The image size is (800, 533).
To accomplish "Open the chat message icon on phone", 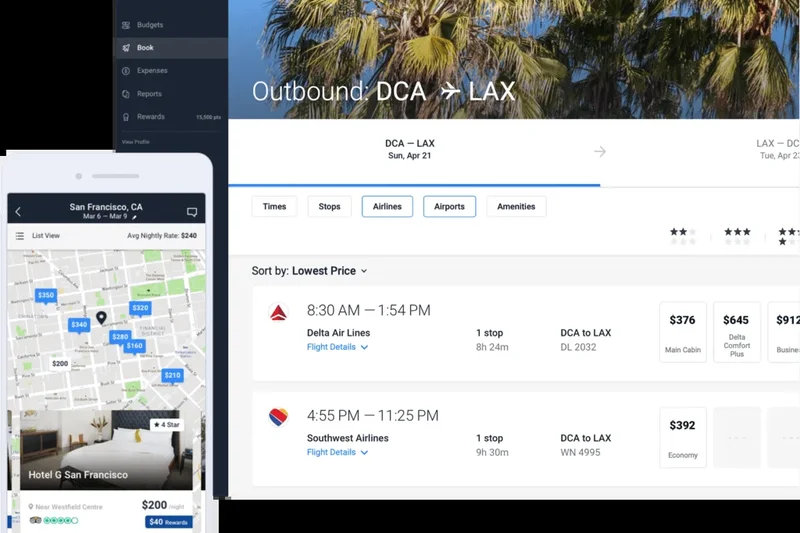I will point(192,212).
